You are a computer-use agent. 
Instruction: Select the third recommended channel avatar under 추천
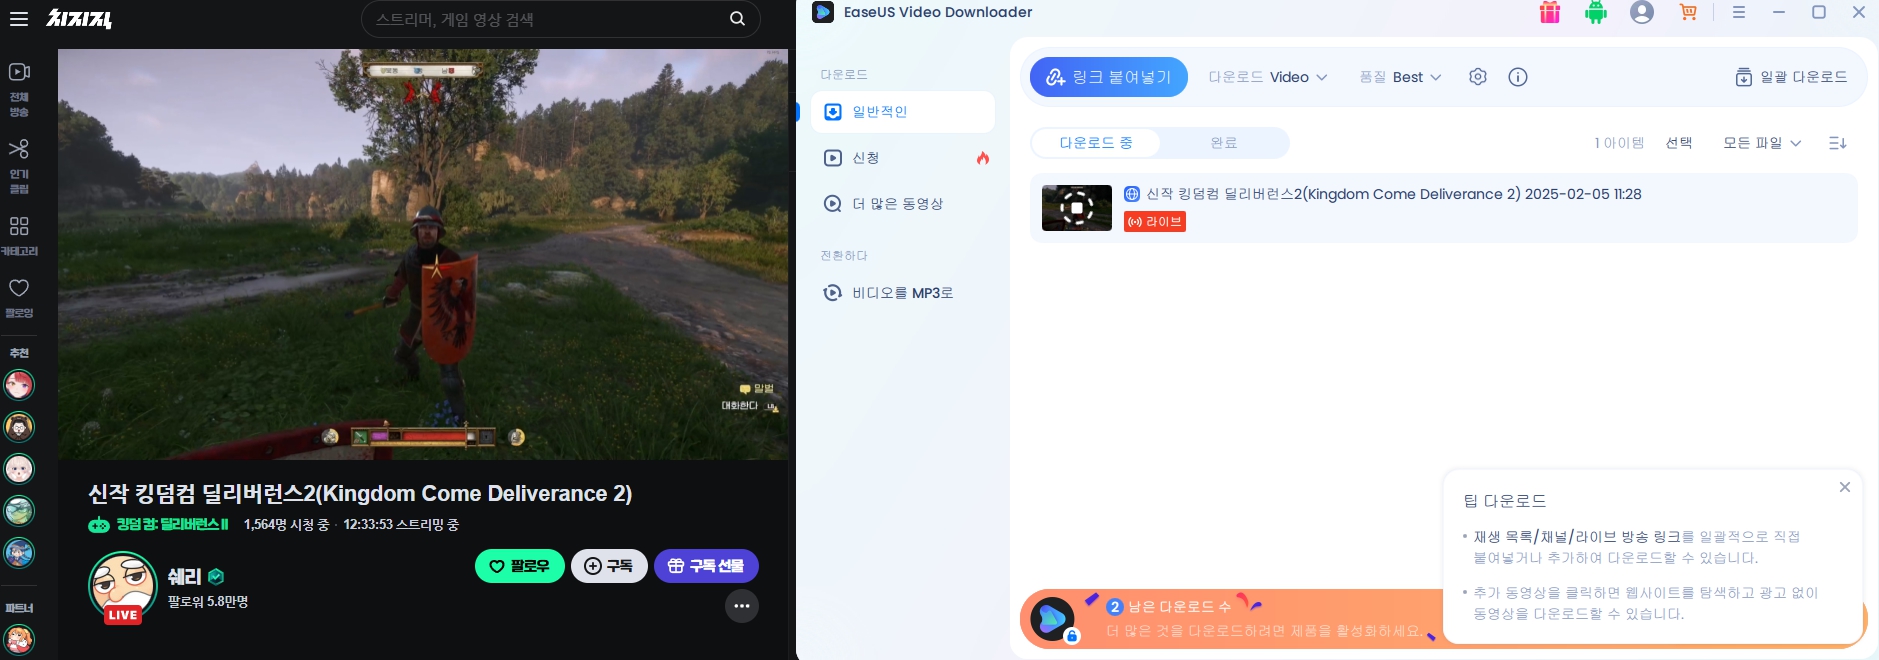[19, 469]
